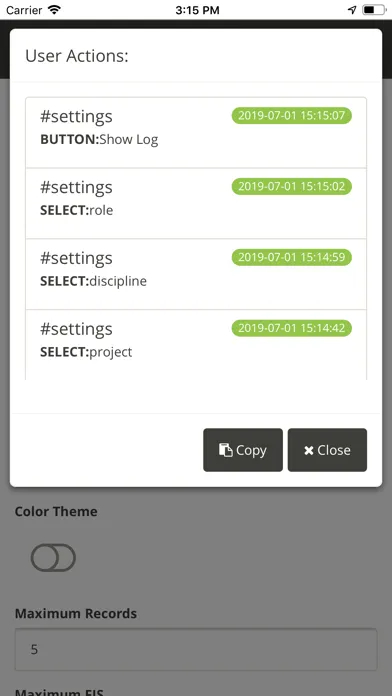The height and width of the screenshot is (696, 392).
Task: Close the User Actions dialog
Action: [327, 450]
